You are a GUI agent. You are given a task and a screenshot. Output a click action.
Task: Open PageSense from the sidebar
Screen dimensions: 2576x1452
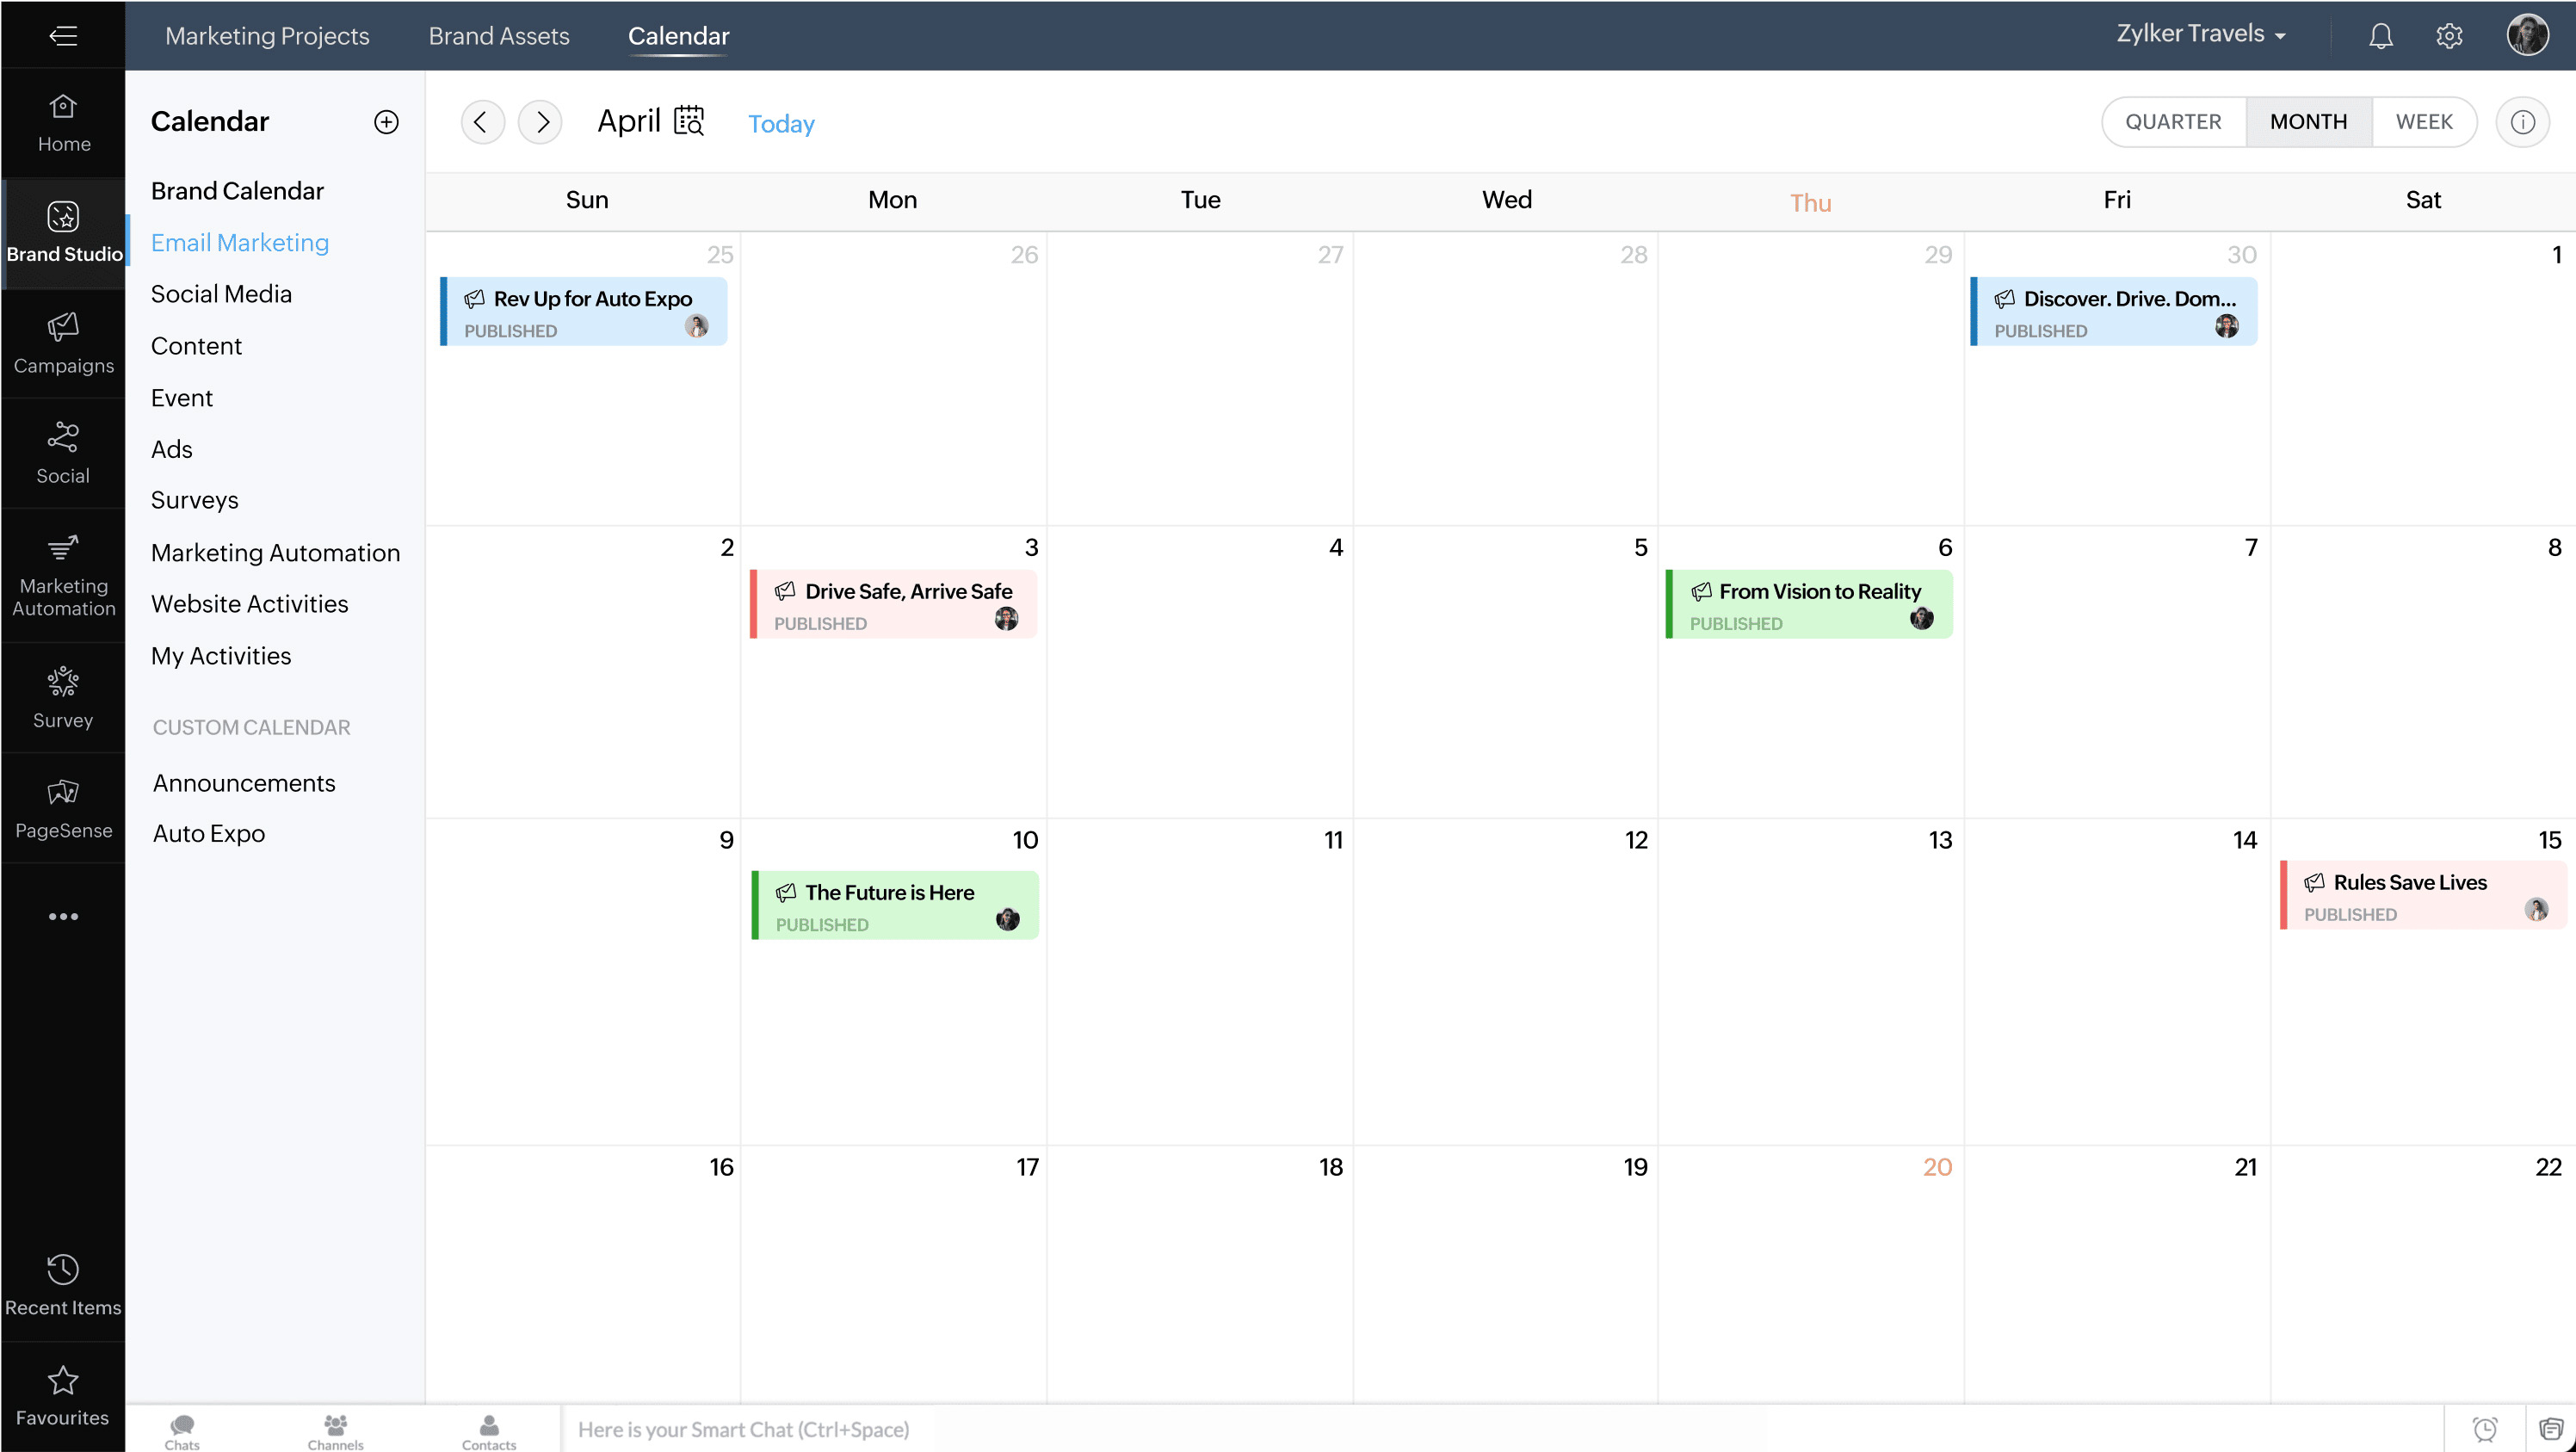pyautogui.click(x=63, y=808)
